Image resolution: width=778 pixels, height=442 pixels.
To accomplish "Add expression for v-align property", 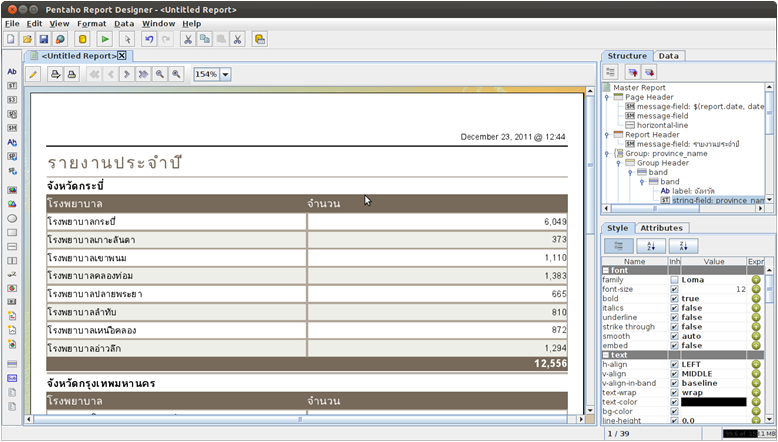I will pyautogui.click(x=756, y=374).
